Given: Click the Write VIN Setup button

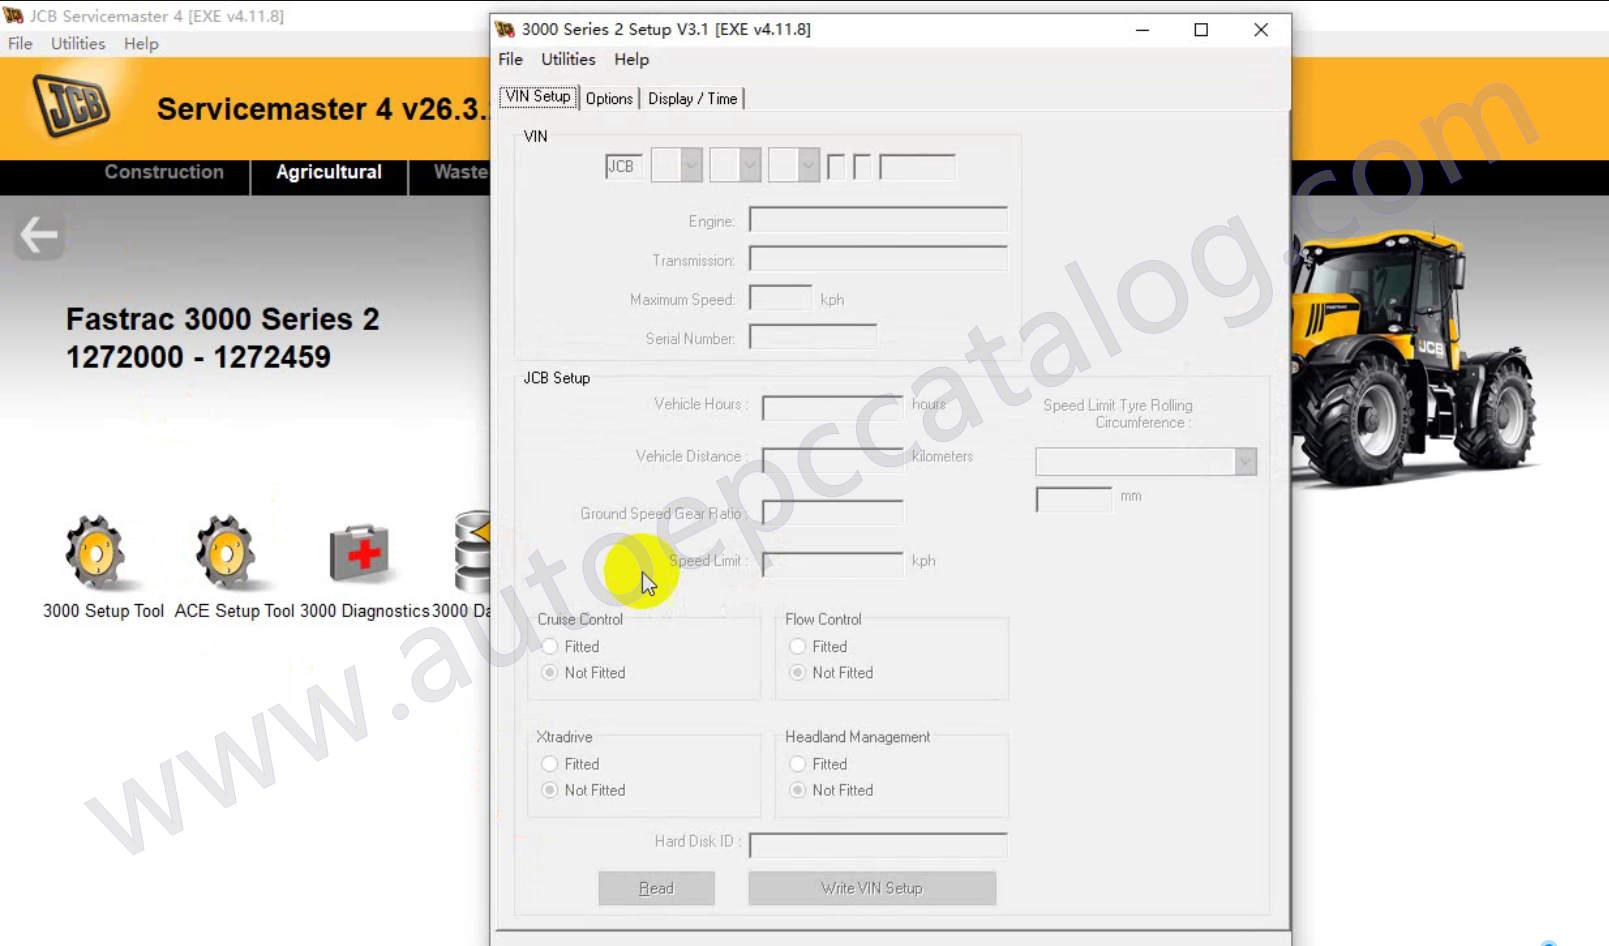Looking at the screenshot, I should (x=871, y=888).
